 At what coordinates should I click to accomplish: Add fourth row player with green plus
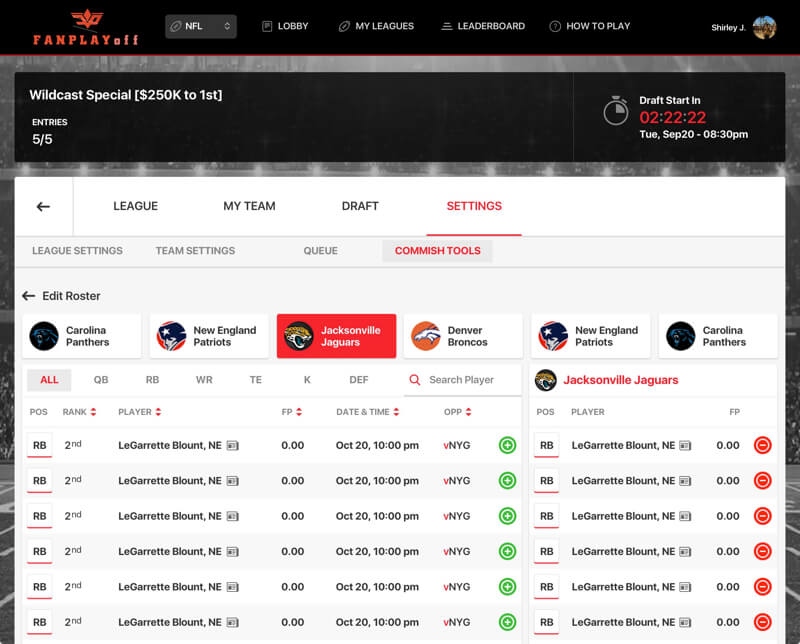click(507, 551)
